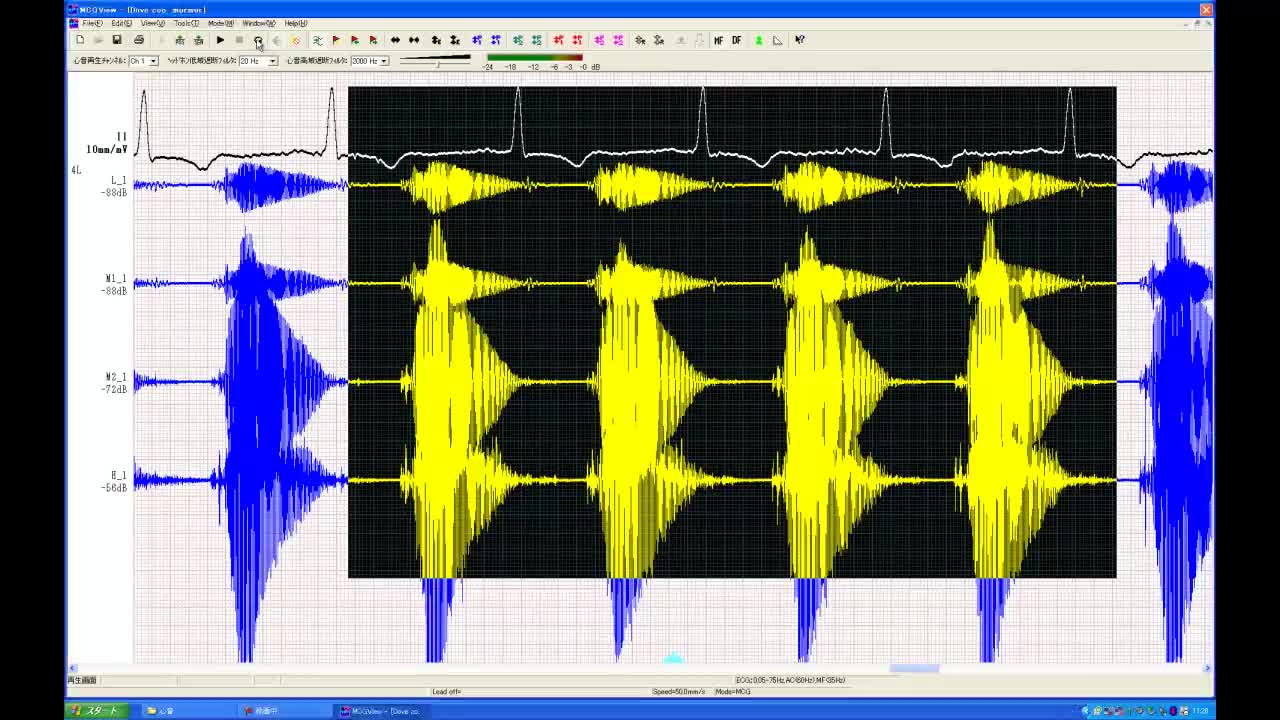Click the first black horizontal arrows icon
Image resolution: width=1280 pixels, height=720 pixels.
pyautogui.click(x=395, y=40)
